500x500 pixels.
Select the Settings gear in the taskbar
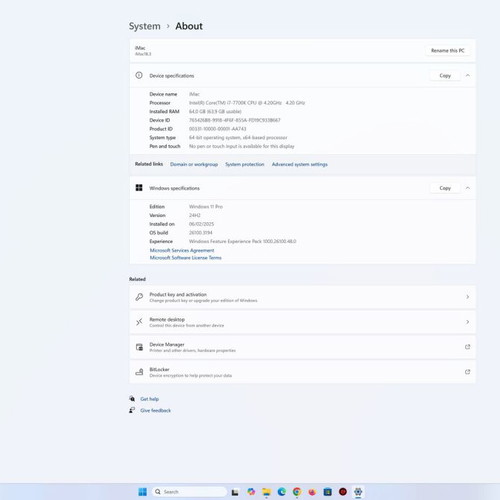pyautogui.click(x=358, y=492)
